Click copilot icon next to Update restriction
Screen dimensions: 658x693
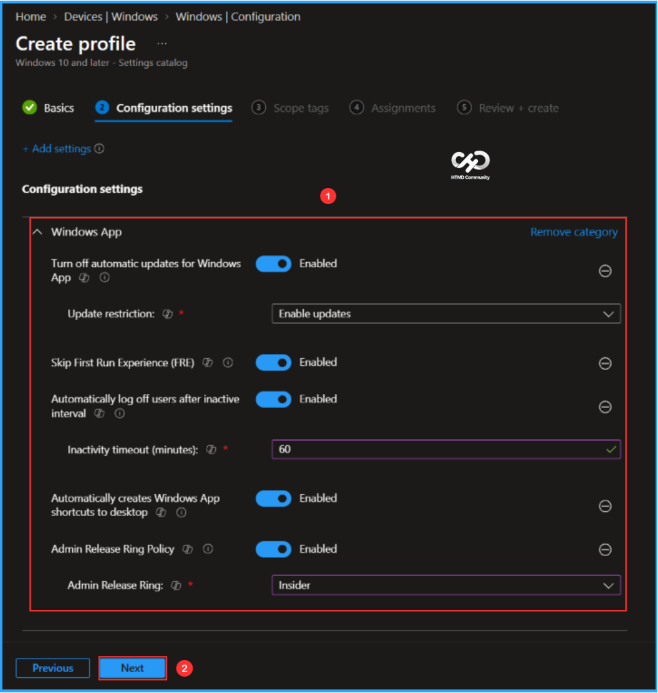[x=167, y=314]
